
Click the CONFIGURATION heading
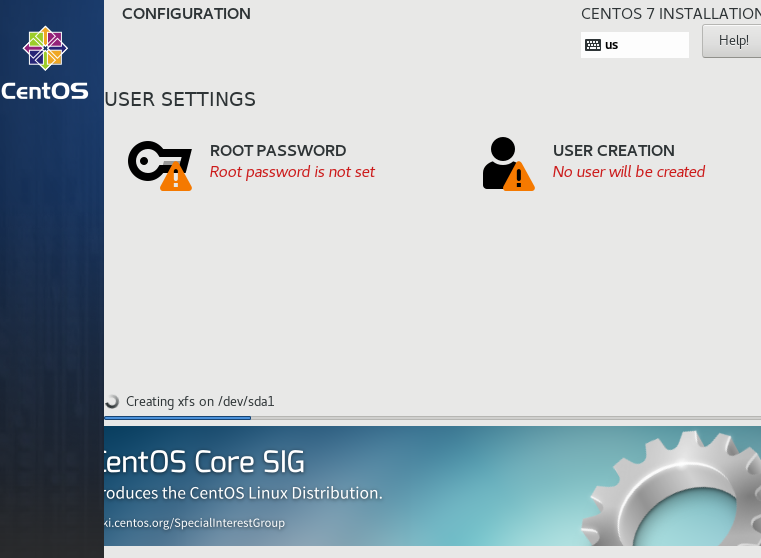(x=186, y=14)
